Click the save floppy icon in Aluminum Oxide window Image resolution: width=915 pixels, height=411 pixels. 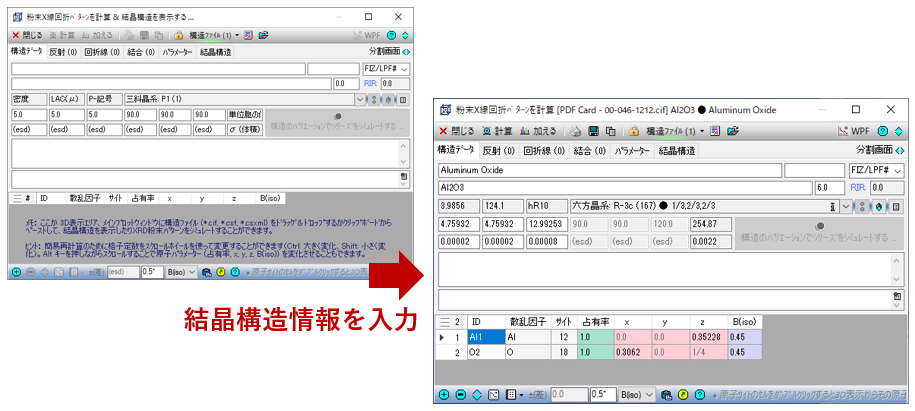(x=594, y=131)
